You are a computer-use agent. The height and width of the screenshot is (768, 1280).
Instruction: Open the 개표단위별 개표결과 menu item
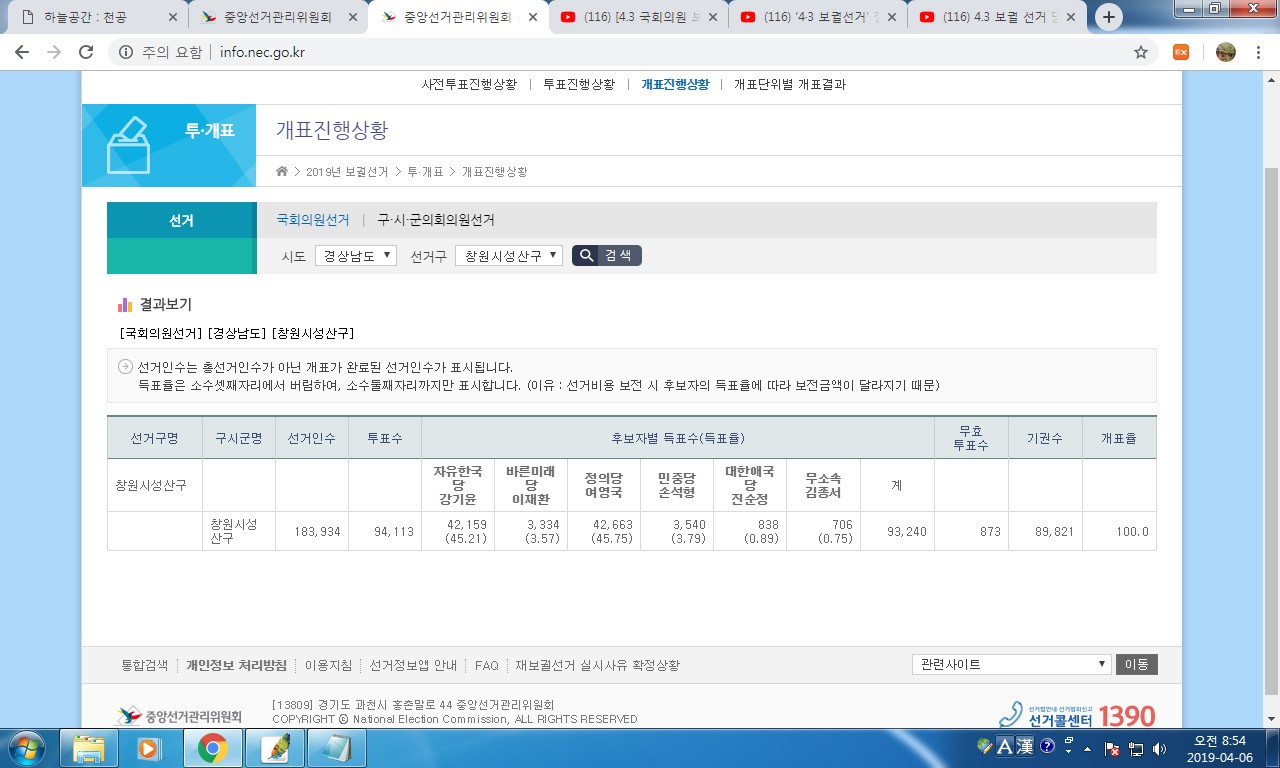789,85
